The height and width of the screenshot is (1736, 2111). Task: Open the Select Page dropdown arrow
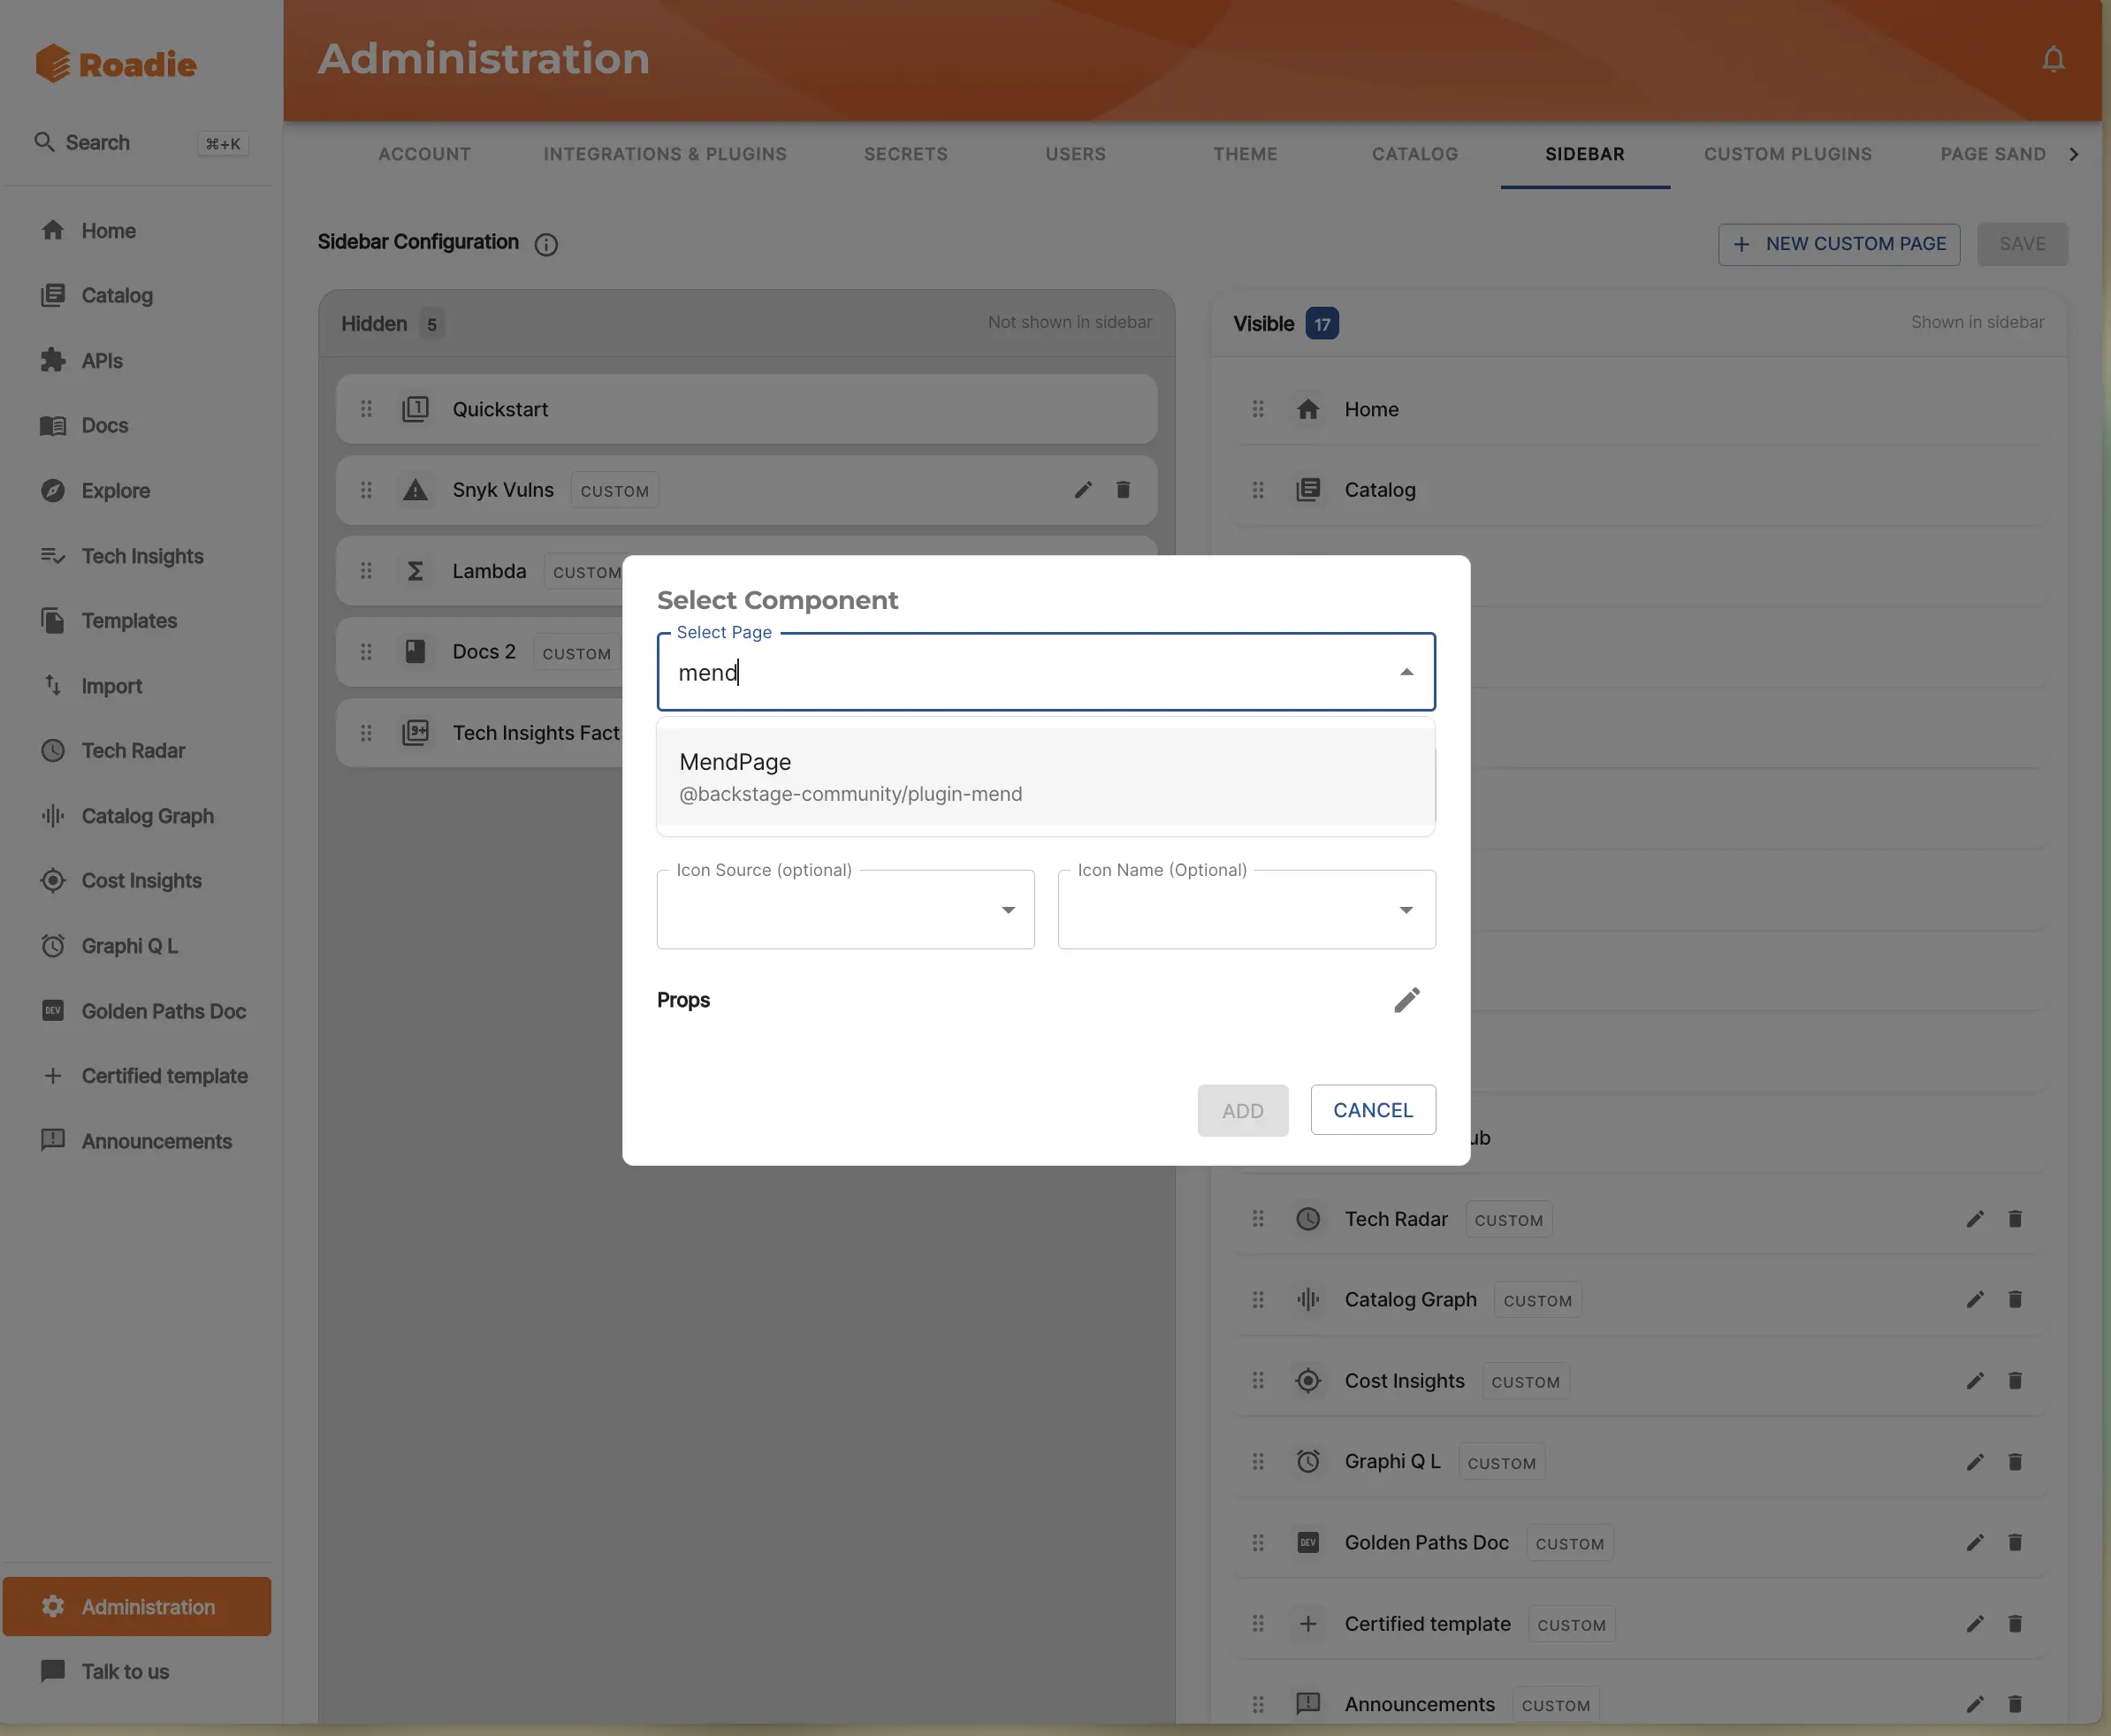pyautogui.click(x=1407, y=671)
